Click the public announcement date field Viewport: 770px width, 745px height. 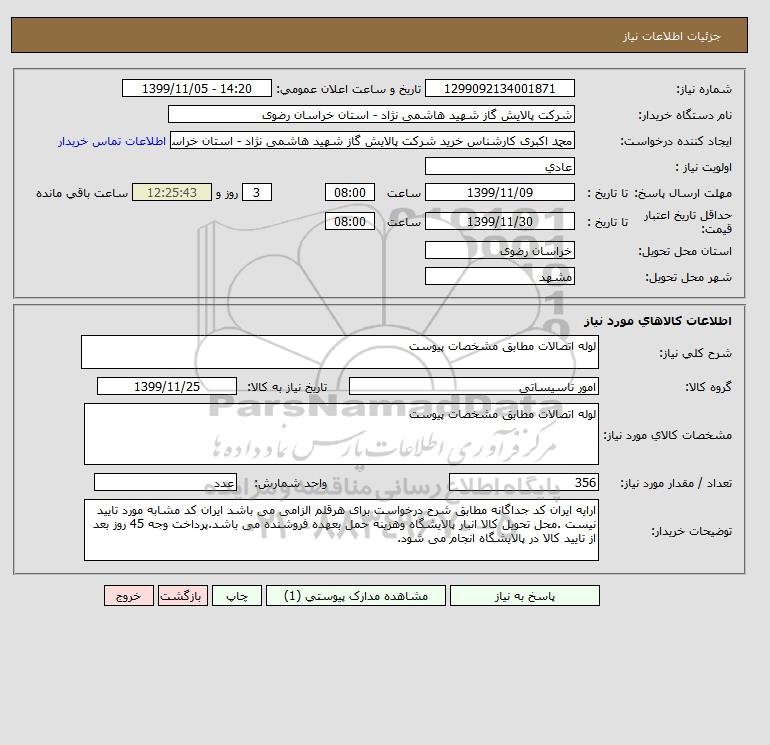pos(196,88)
